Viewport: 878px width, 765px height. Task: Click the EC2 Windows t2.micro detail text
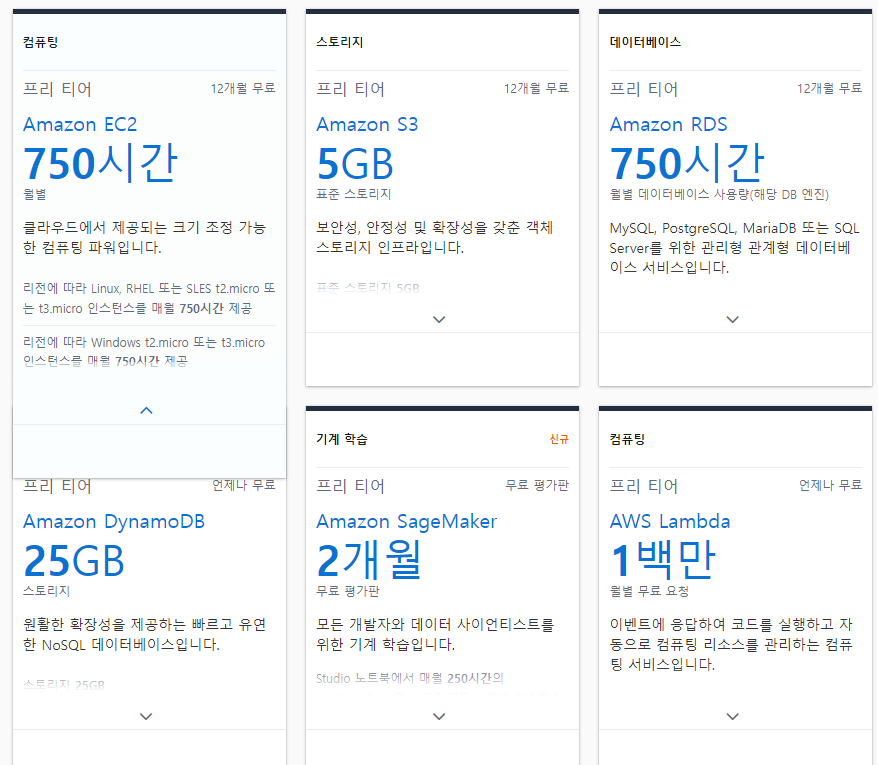[x=144, y=352]
